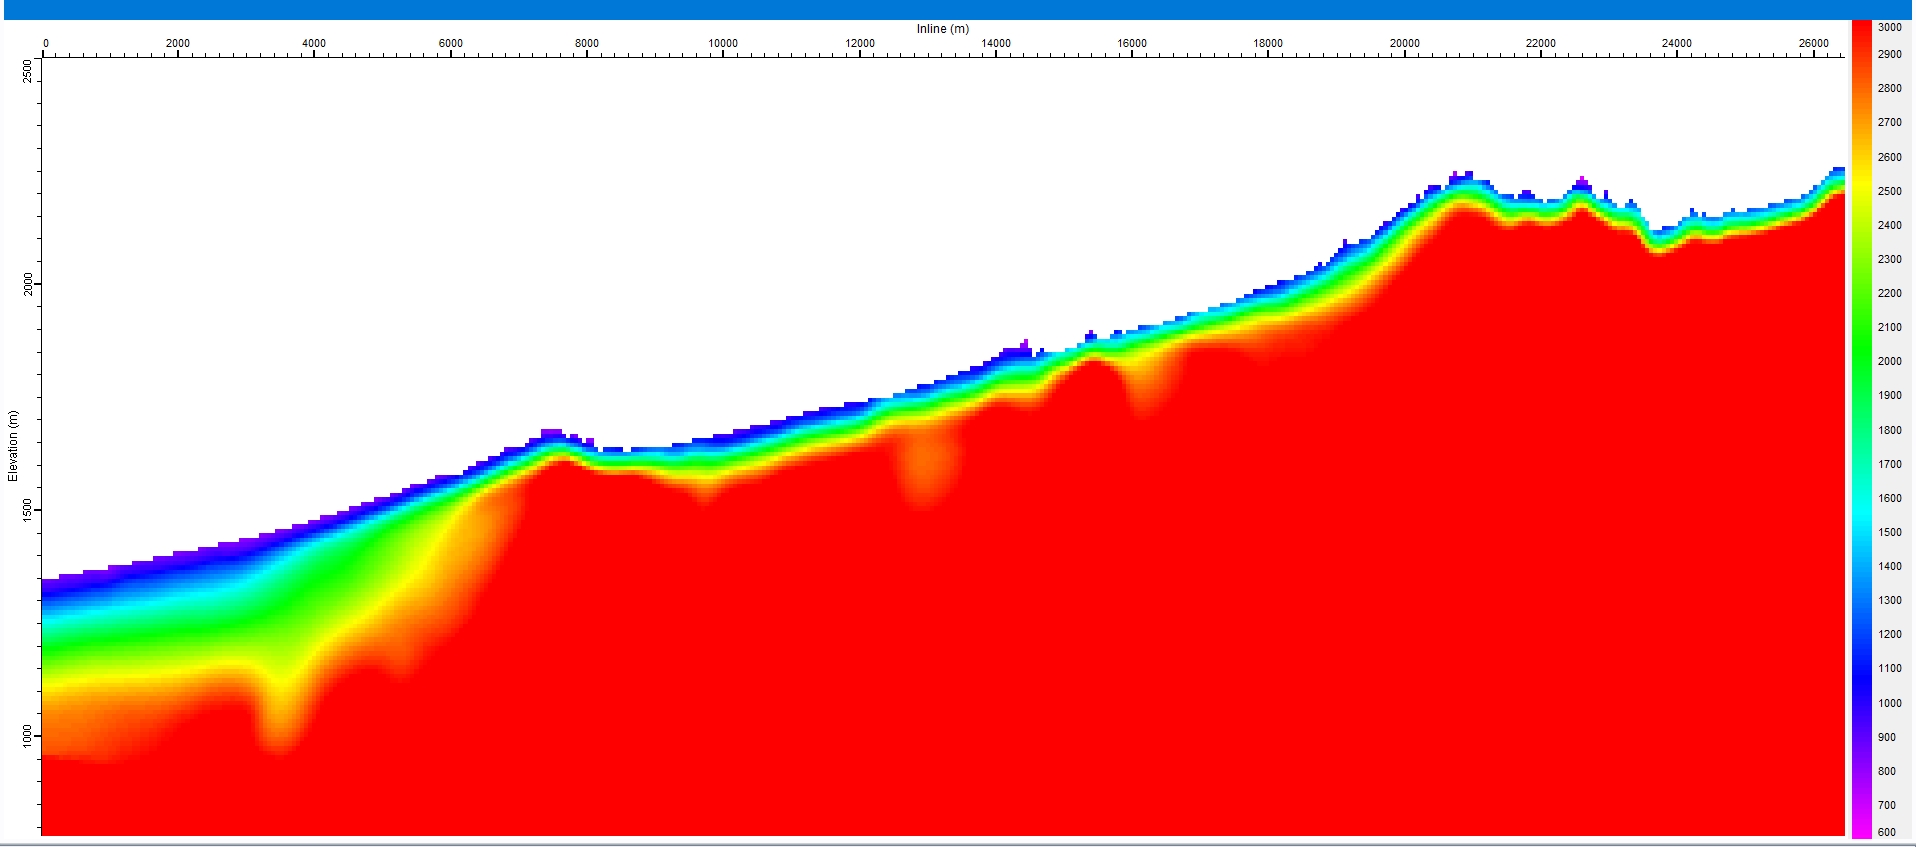Click inline axis tick label 6000

pos(450,44)
